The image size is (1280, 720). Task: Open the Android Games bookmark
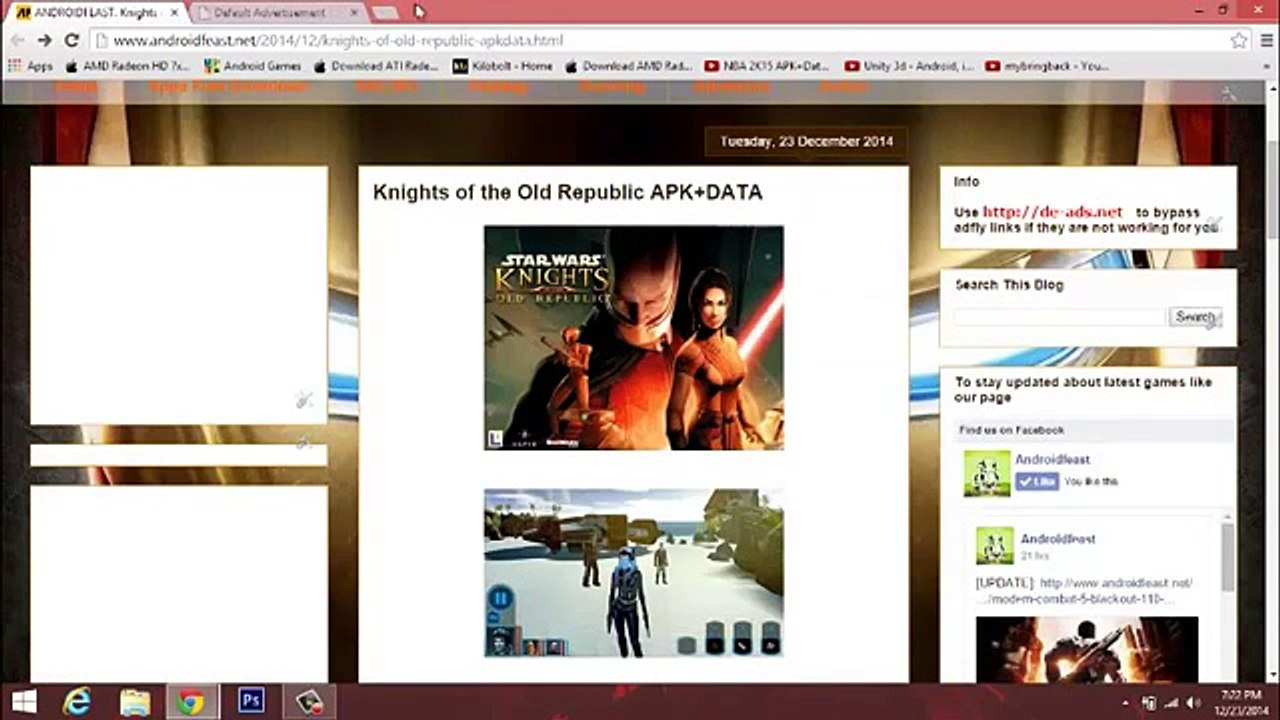click(x=252, y=66)
